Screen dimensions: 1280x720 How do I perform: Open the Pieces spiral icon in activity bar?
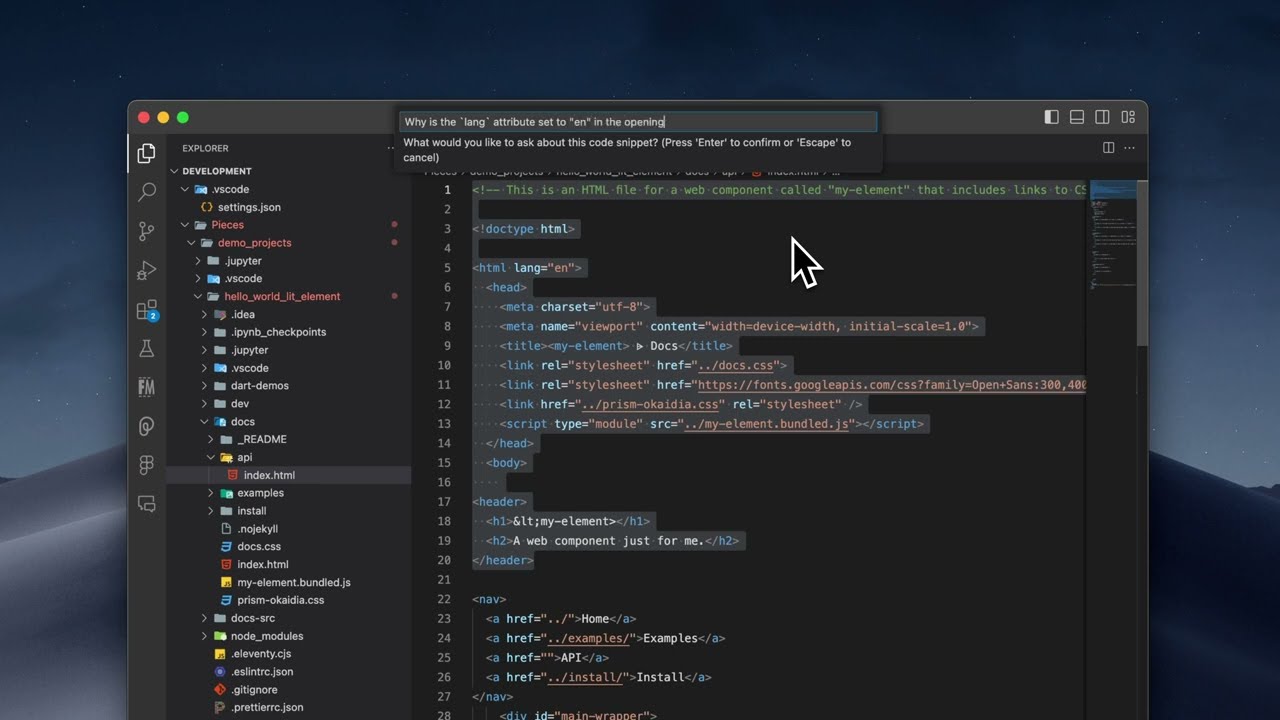point(147,427)
